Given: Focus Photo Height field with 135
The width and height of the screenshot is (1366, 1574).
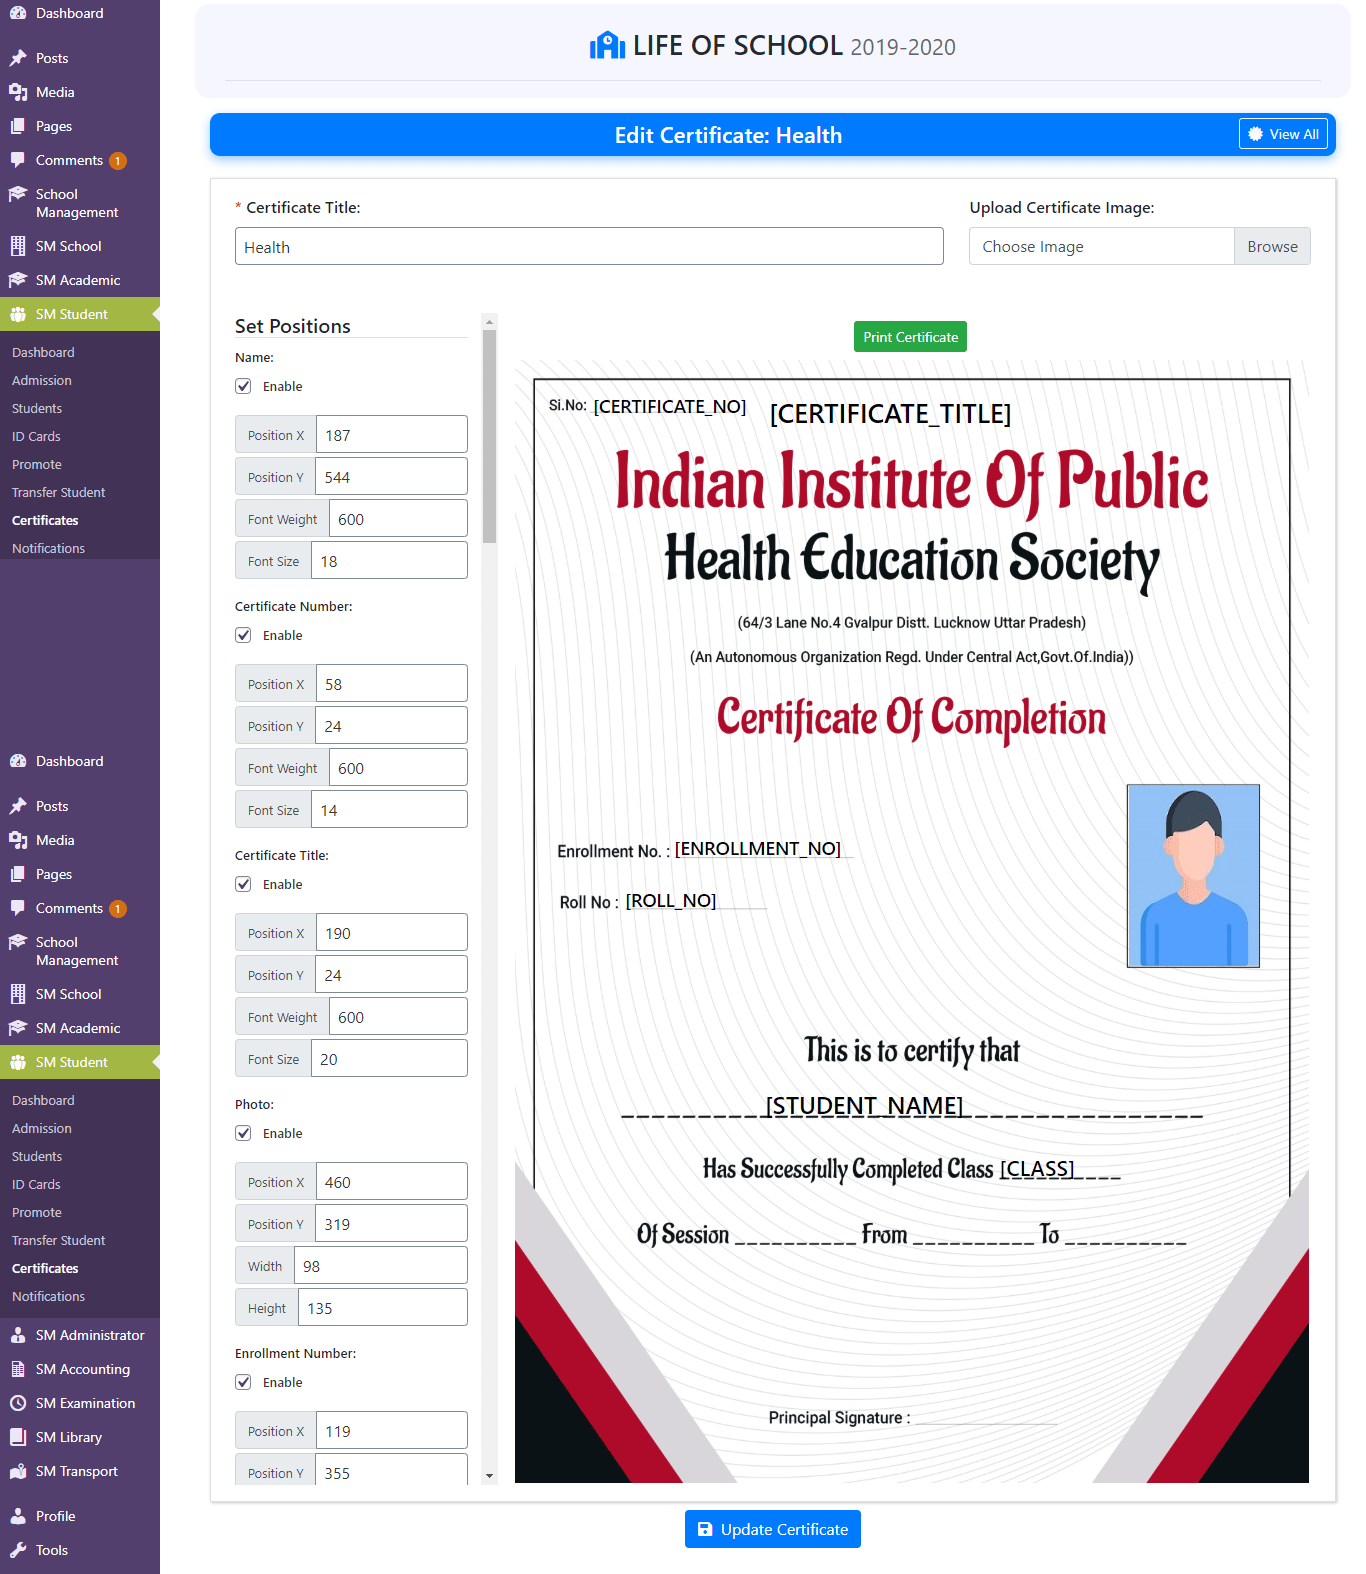Looking at the screenshot, I should click(x=383, y=1308).
